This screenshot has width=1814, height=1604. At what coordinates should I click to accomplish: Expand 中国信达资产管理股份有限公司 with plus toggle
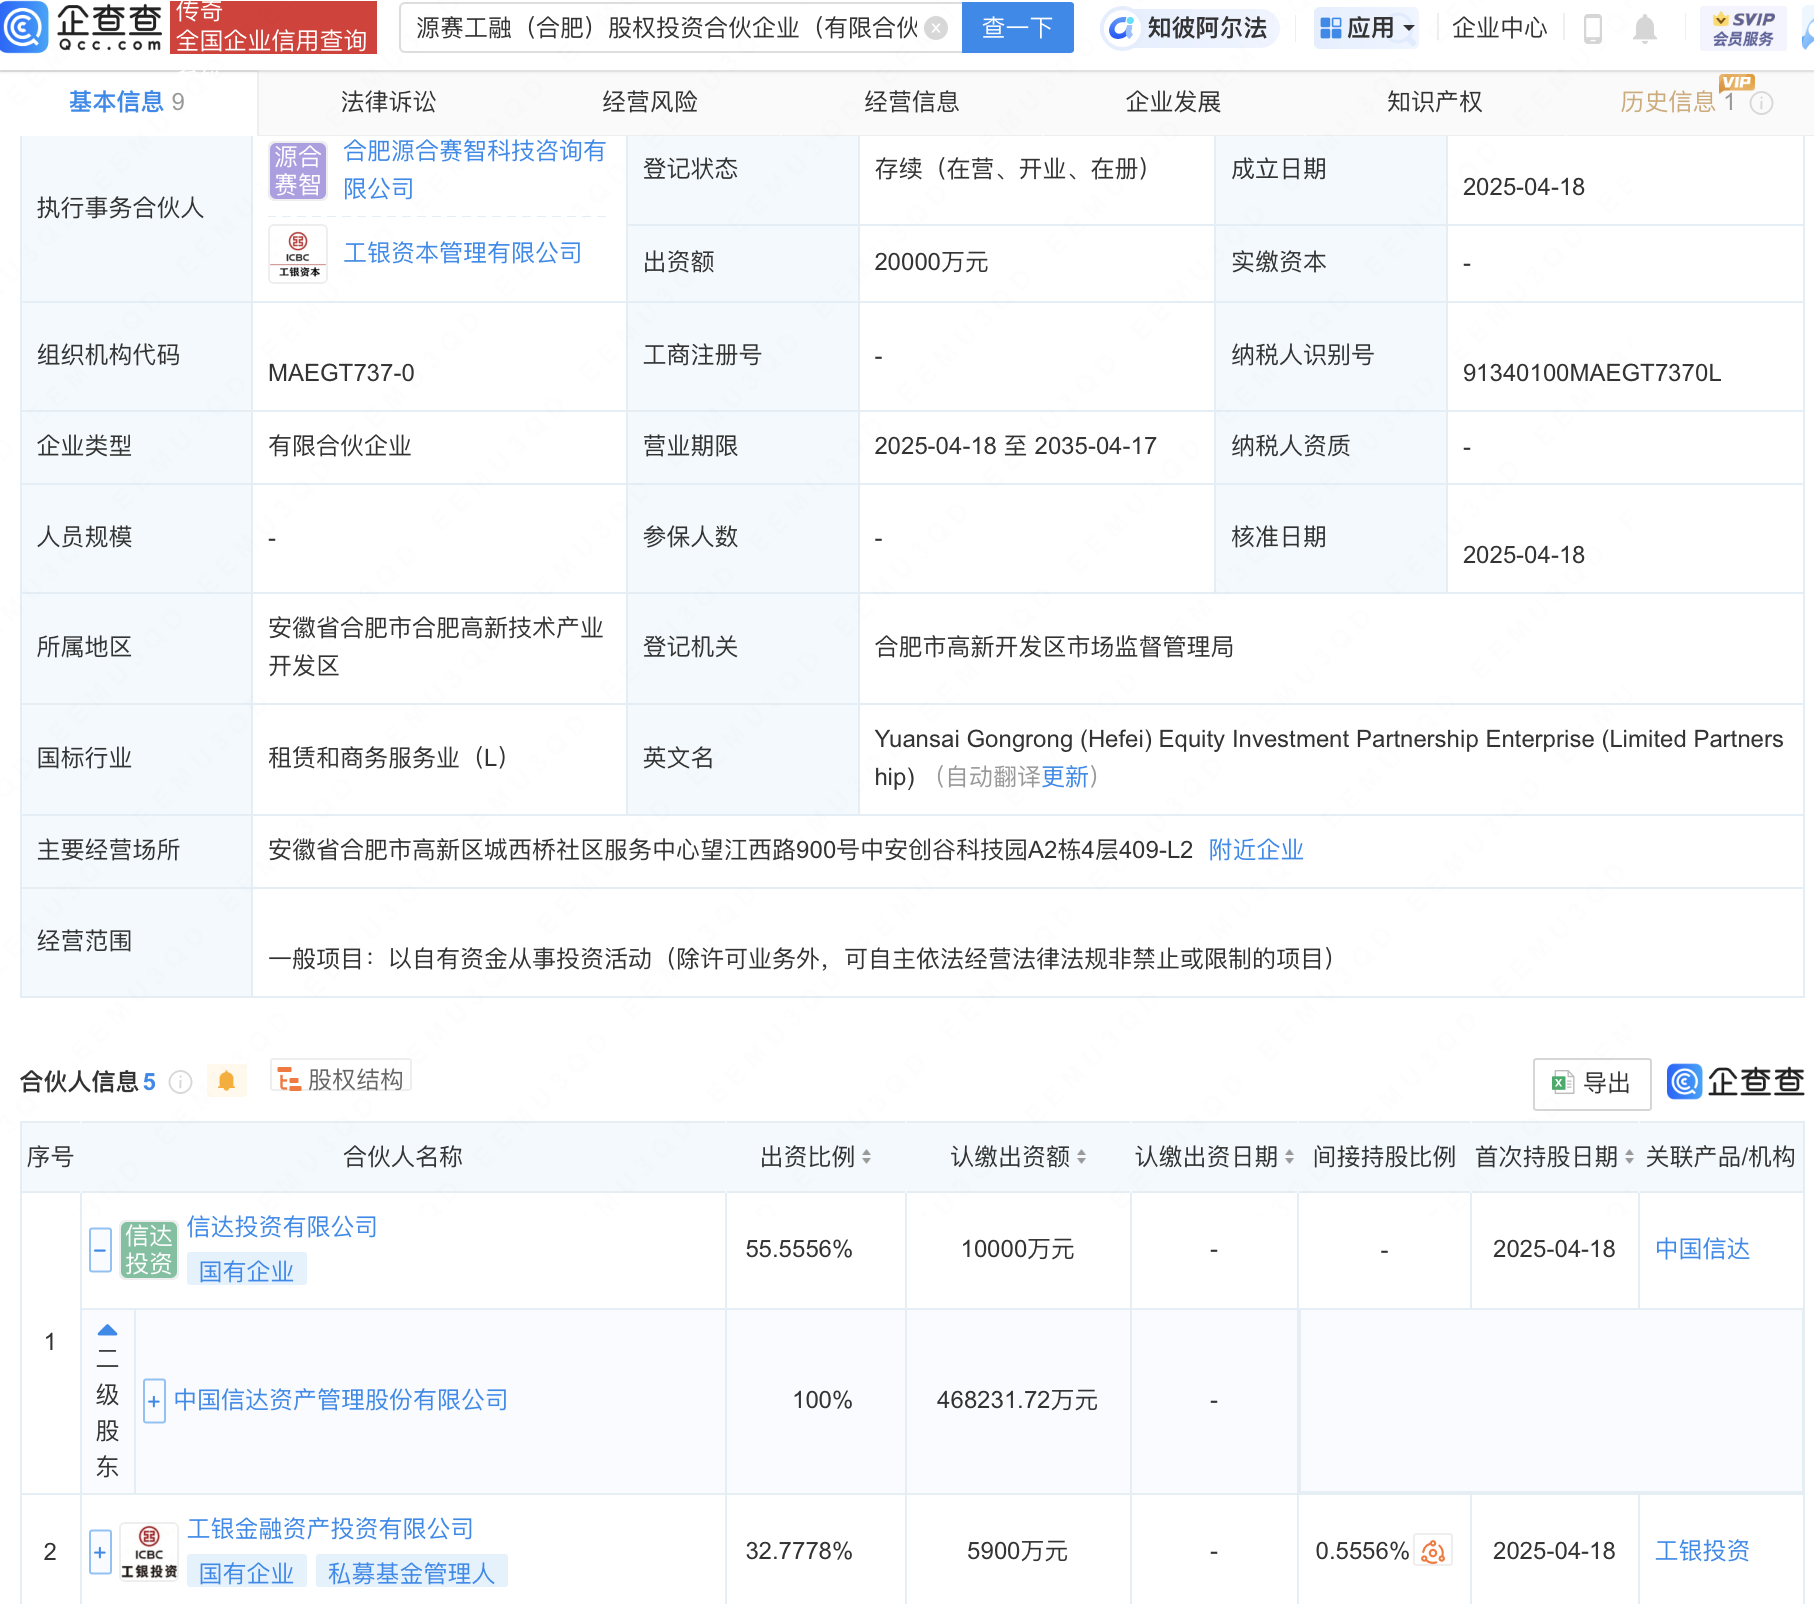point(154,1401)
